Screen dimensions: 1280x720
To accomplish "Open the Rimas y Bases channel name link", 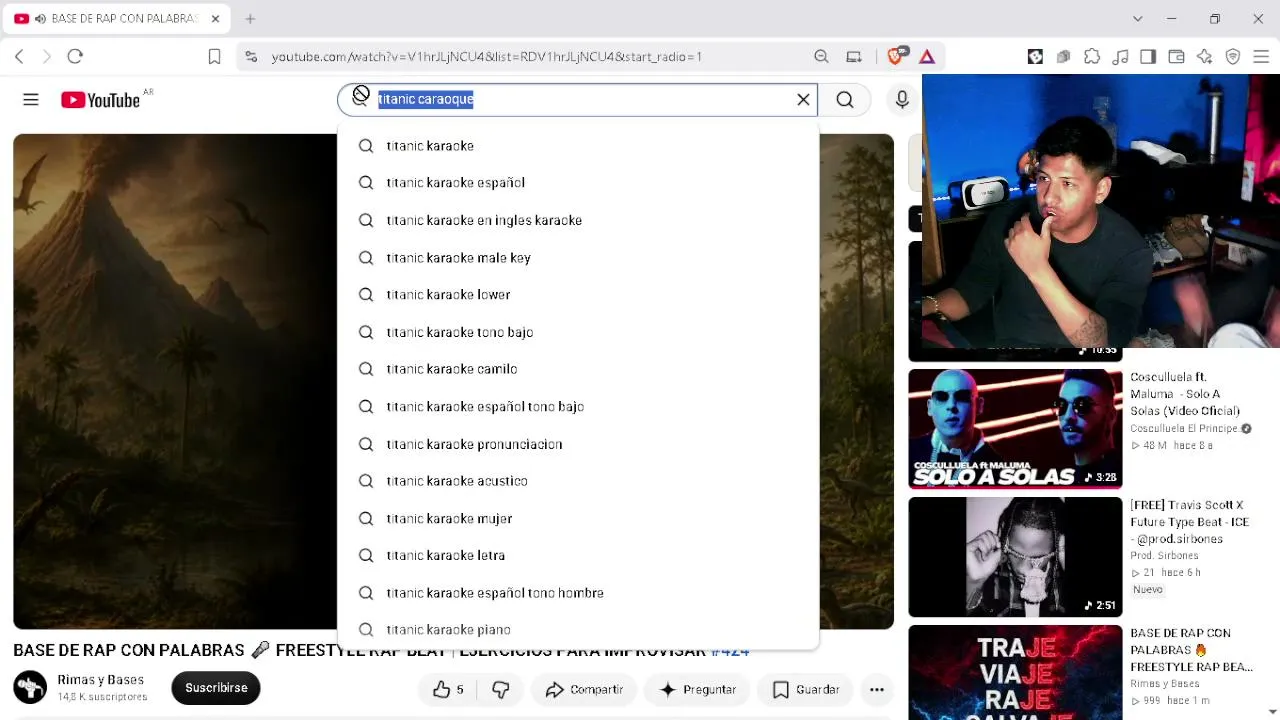I will coord(100,680).
